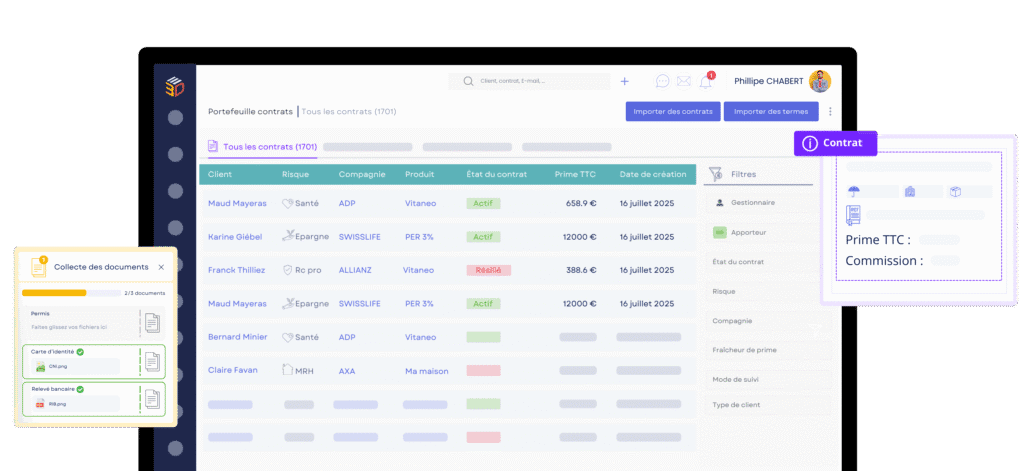Click the Filtres funnel icon
The width and height of the screenshot is (1024, 471).
tap(716, 174)
